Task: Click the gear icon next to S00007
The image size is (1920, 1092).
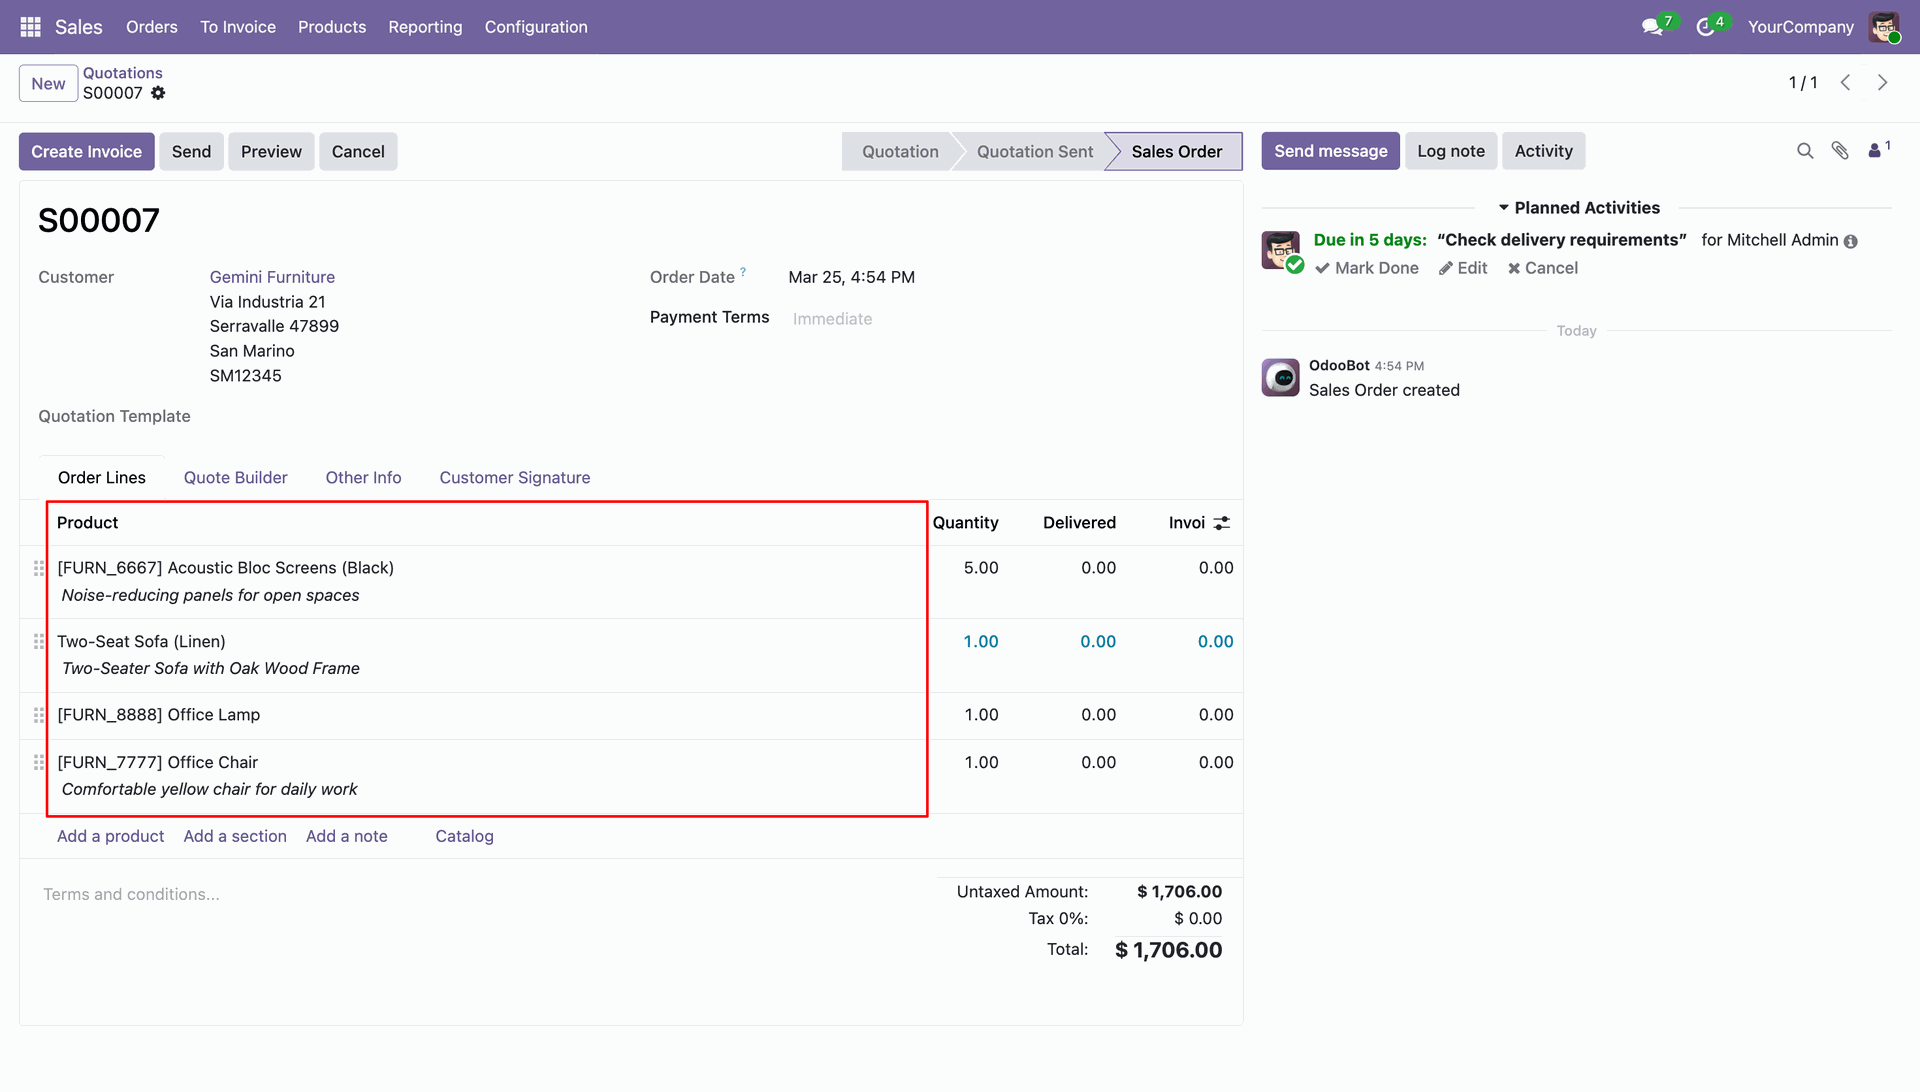Action: pos(158,93)
